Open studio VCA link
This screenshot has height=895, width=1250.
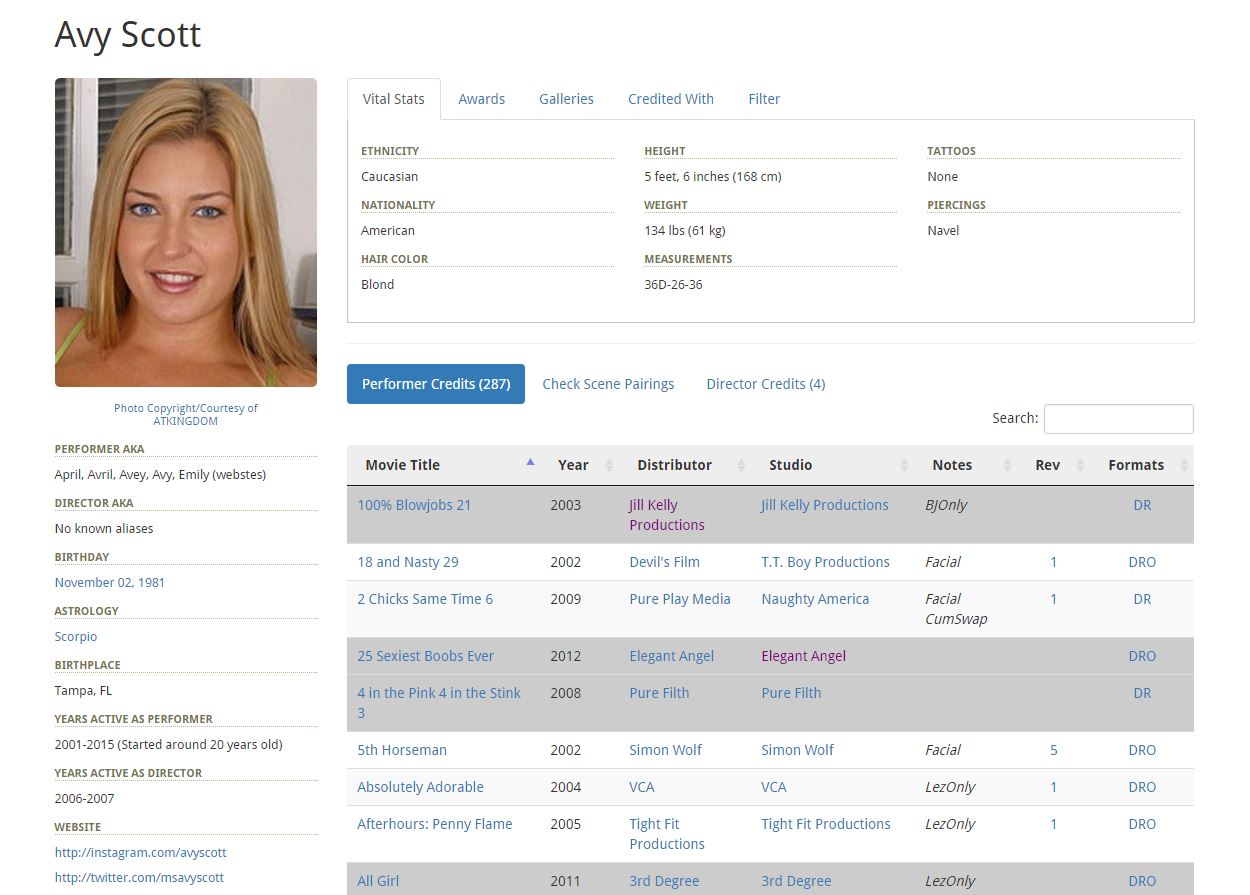point(774,787)
